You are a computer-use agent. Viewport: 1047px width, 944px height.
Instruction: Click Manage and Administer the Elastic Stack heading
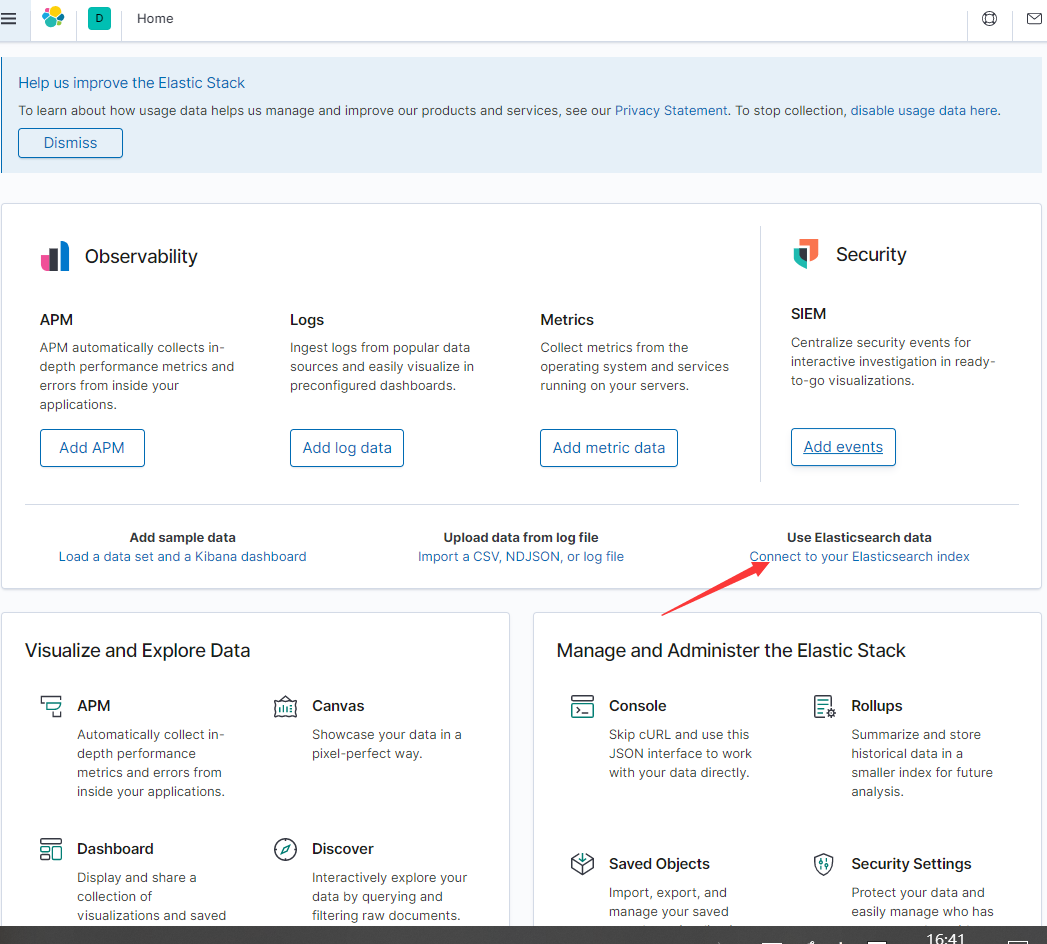click(730, 651)
